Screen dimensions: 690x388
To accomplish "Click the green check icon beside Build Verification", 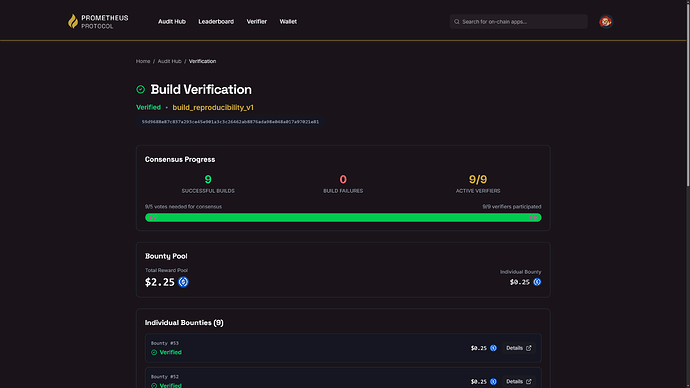I will (140, 89).
